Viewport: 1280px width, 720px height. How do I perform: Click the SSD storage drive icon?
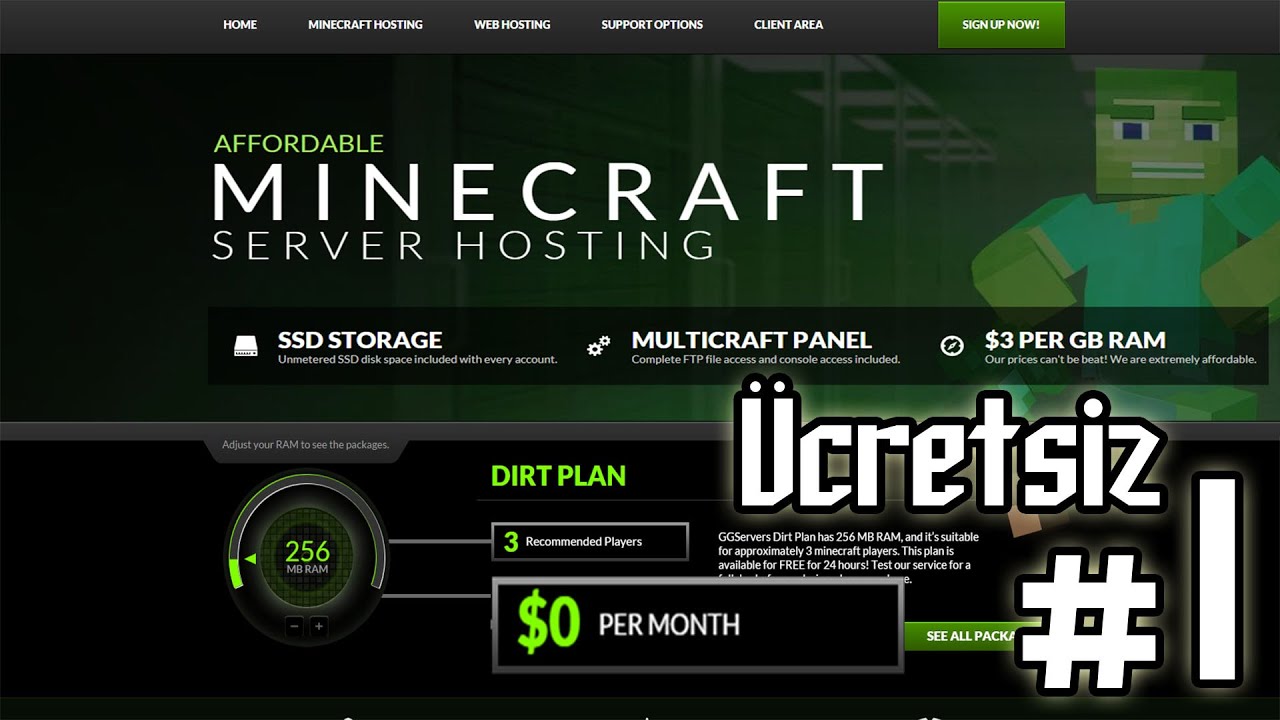(246, 346)
